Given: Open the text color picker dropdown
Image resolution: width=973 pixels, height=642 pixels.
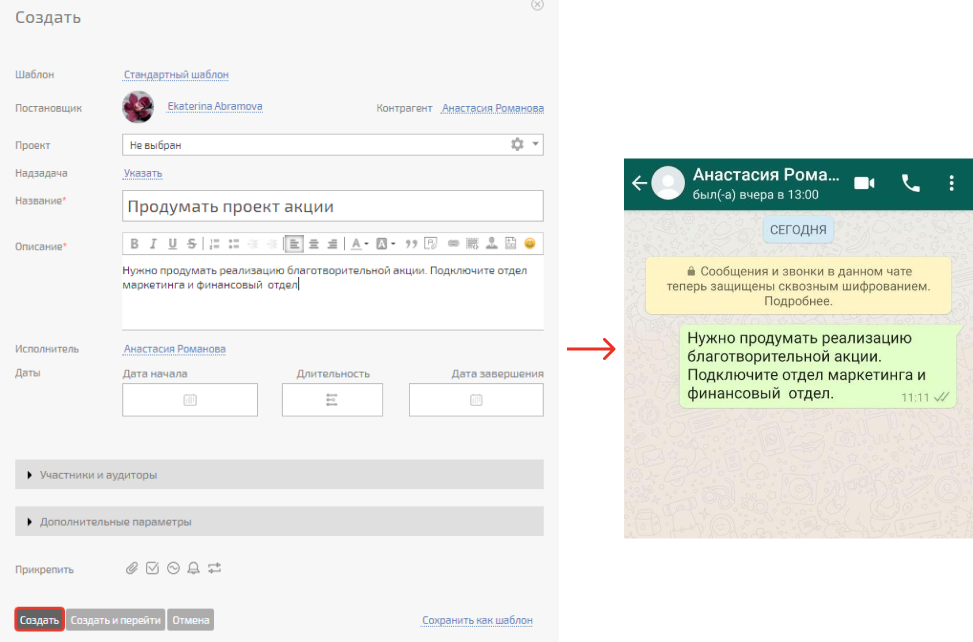Looking at the screenshot, I should (x=359, y=243).
